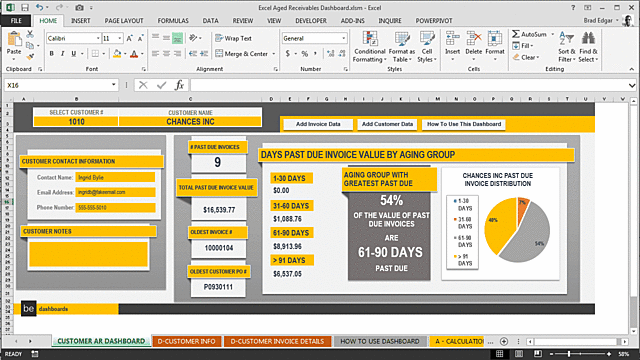Click the Format cells icon
Viewport: 640px width, 360px height.
(x=495, y=39)
